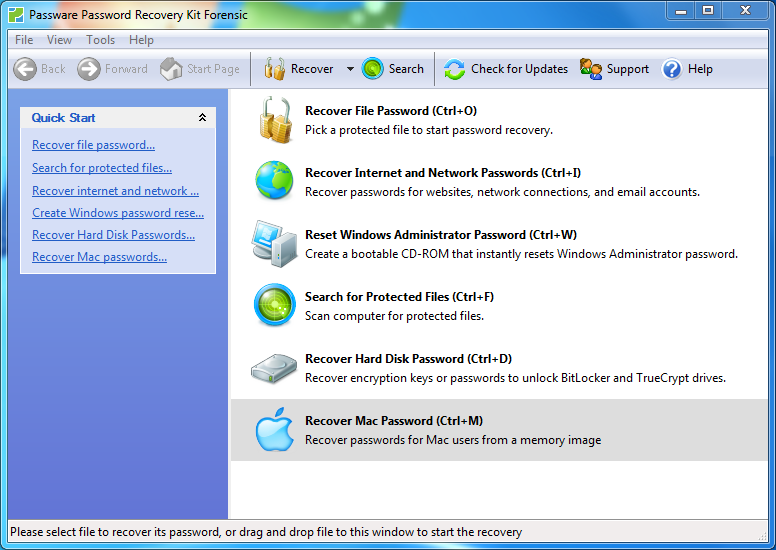Click the green radar icon for Search for Protected Files
Image resolution: width=776 pixels, height=550 pixels.
274,306
